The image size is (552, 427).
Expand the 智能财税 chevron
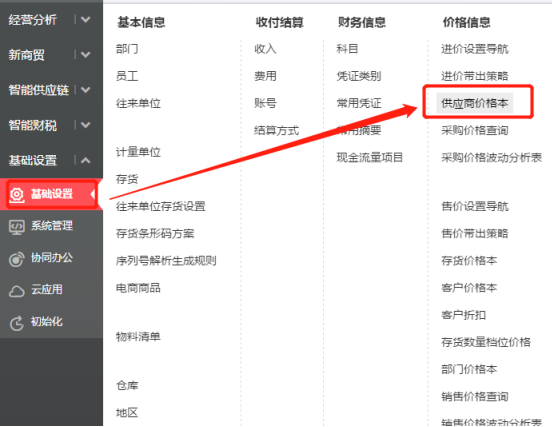tap(86, 125)
